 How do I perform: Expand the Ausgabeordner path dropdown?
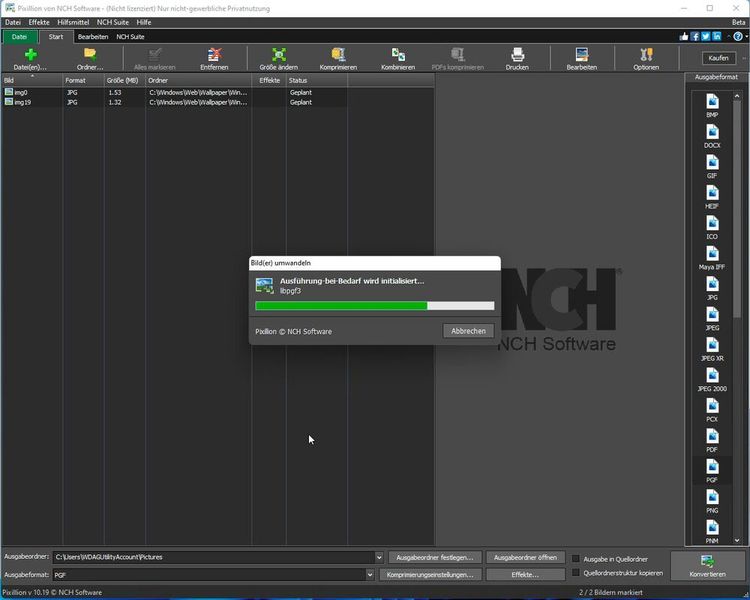tap(379, 557)
